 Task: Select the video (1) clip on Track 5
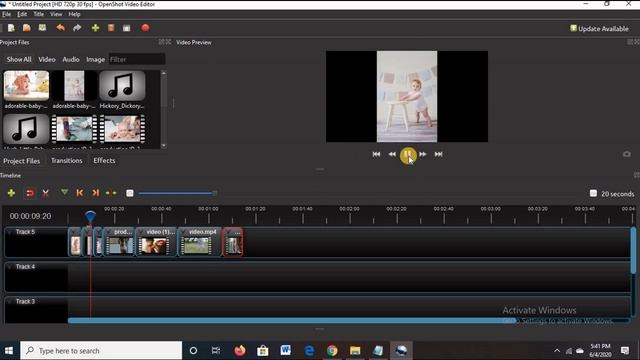tap(156, 242)
